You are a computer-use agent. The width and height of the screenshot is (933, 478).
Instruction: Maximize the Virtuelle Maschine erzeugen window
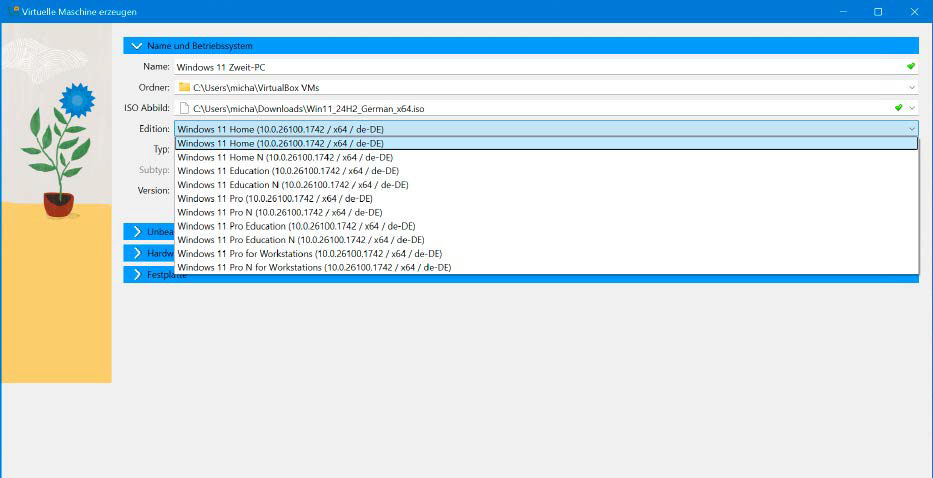(878, 12)
